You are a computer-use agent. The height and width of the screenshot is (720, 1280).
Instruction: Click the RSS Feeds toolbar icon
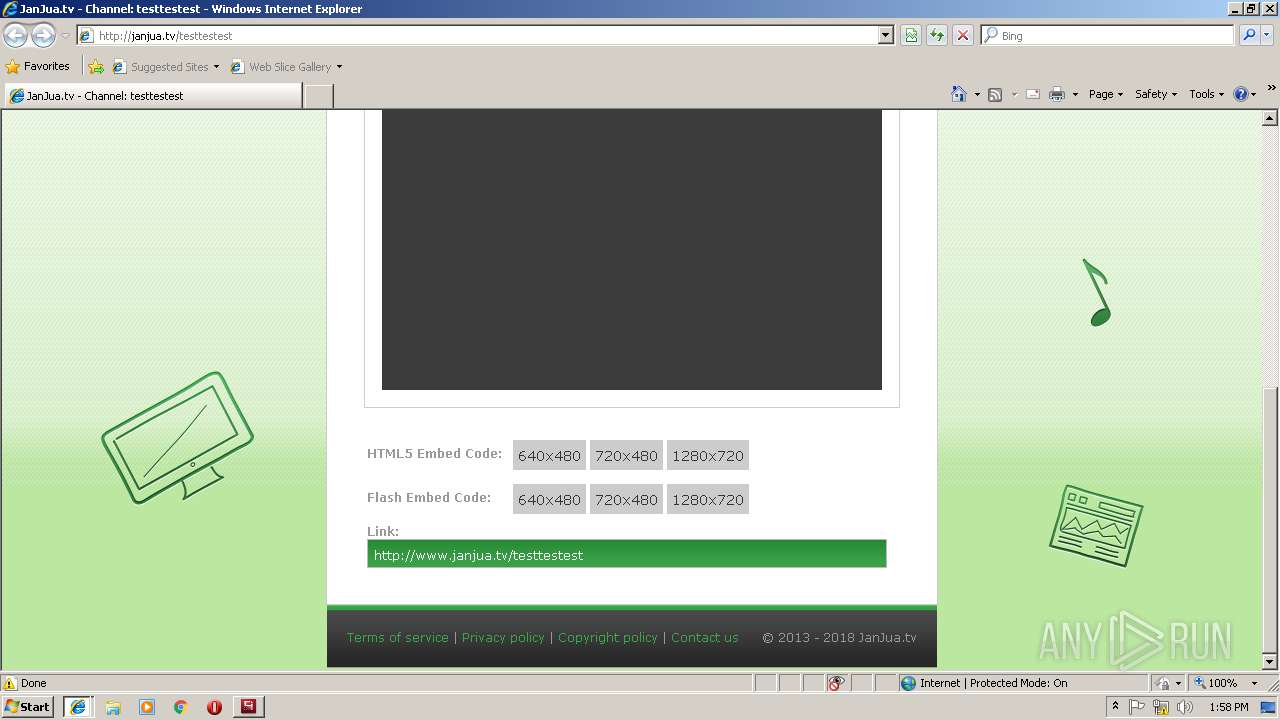[x=995, y=94]
